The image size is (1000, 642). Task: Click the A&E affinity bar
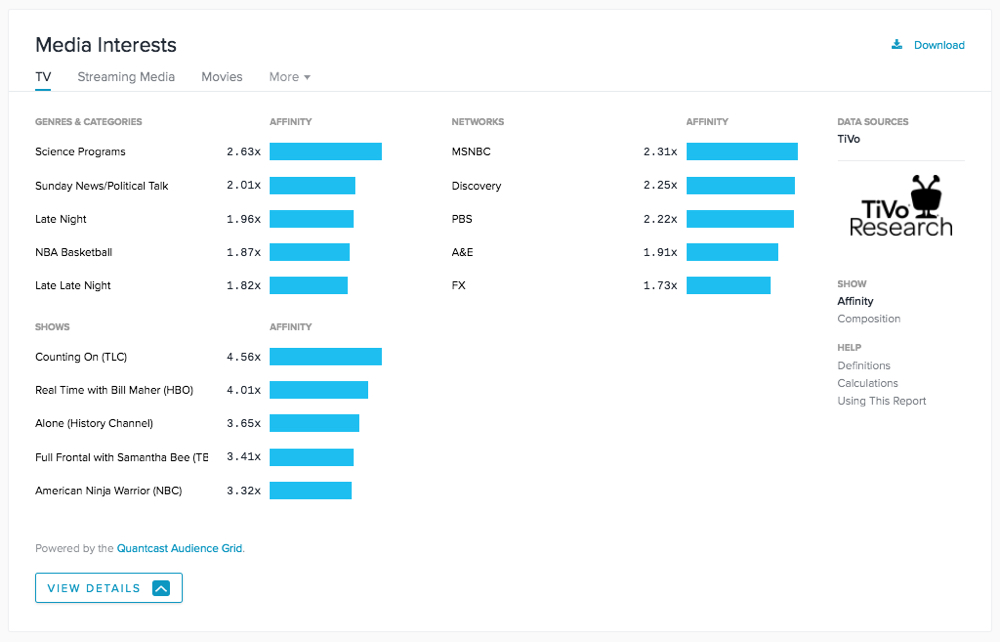[x=732, y=252]
